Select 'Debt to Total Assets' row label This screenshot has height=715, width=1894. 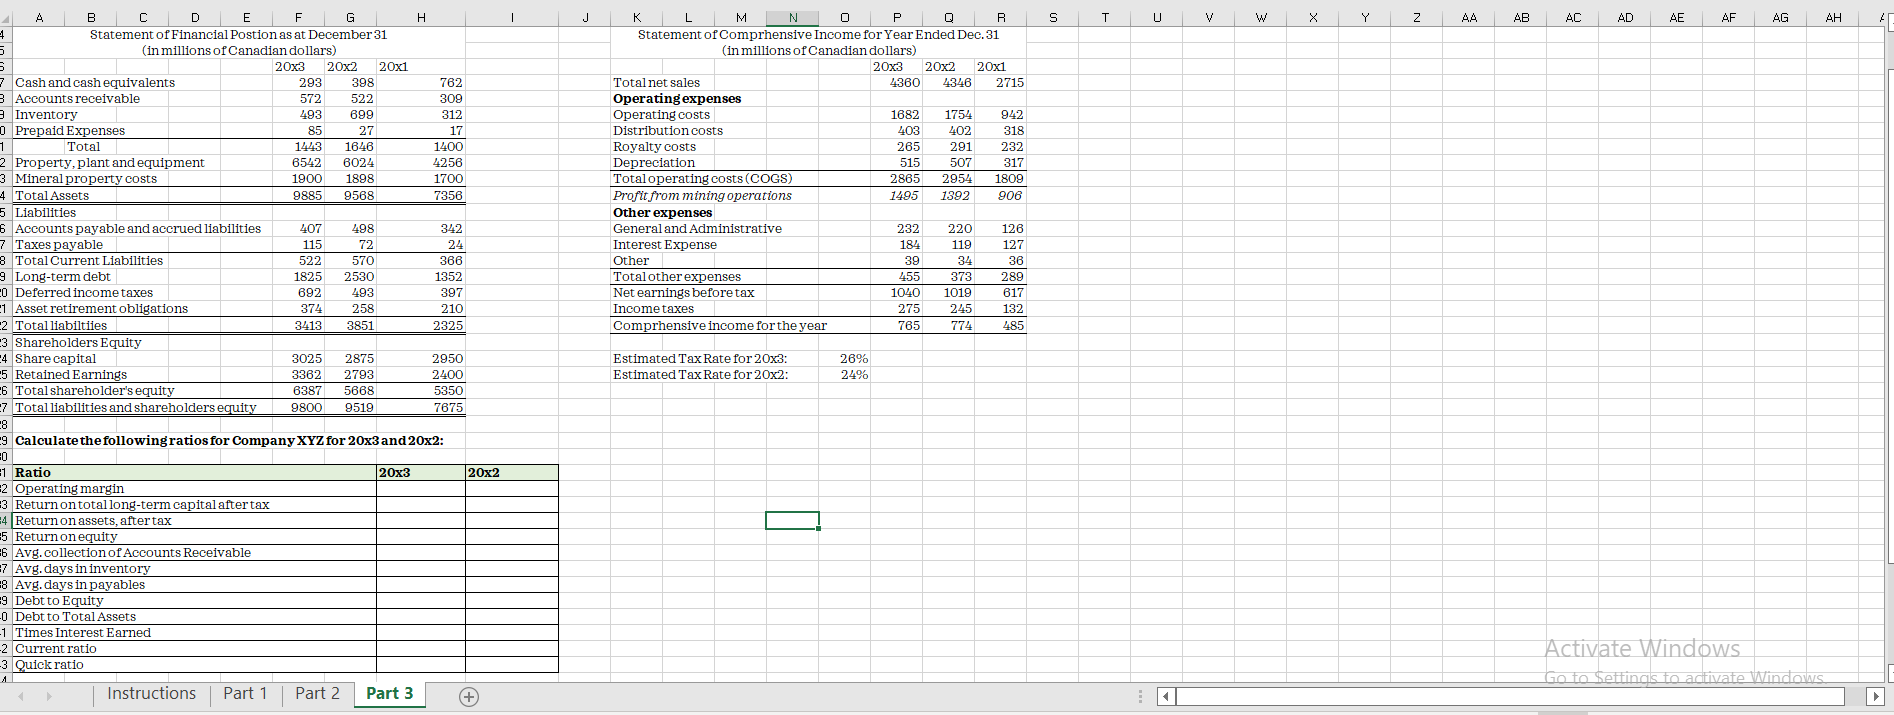coord(76,617)
